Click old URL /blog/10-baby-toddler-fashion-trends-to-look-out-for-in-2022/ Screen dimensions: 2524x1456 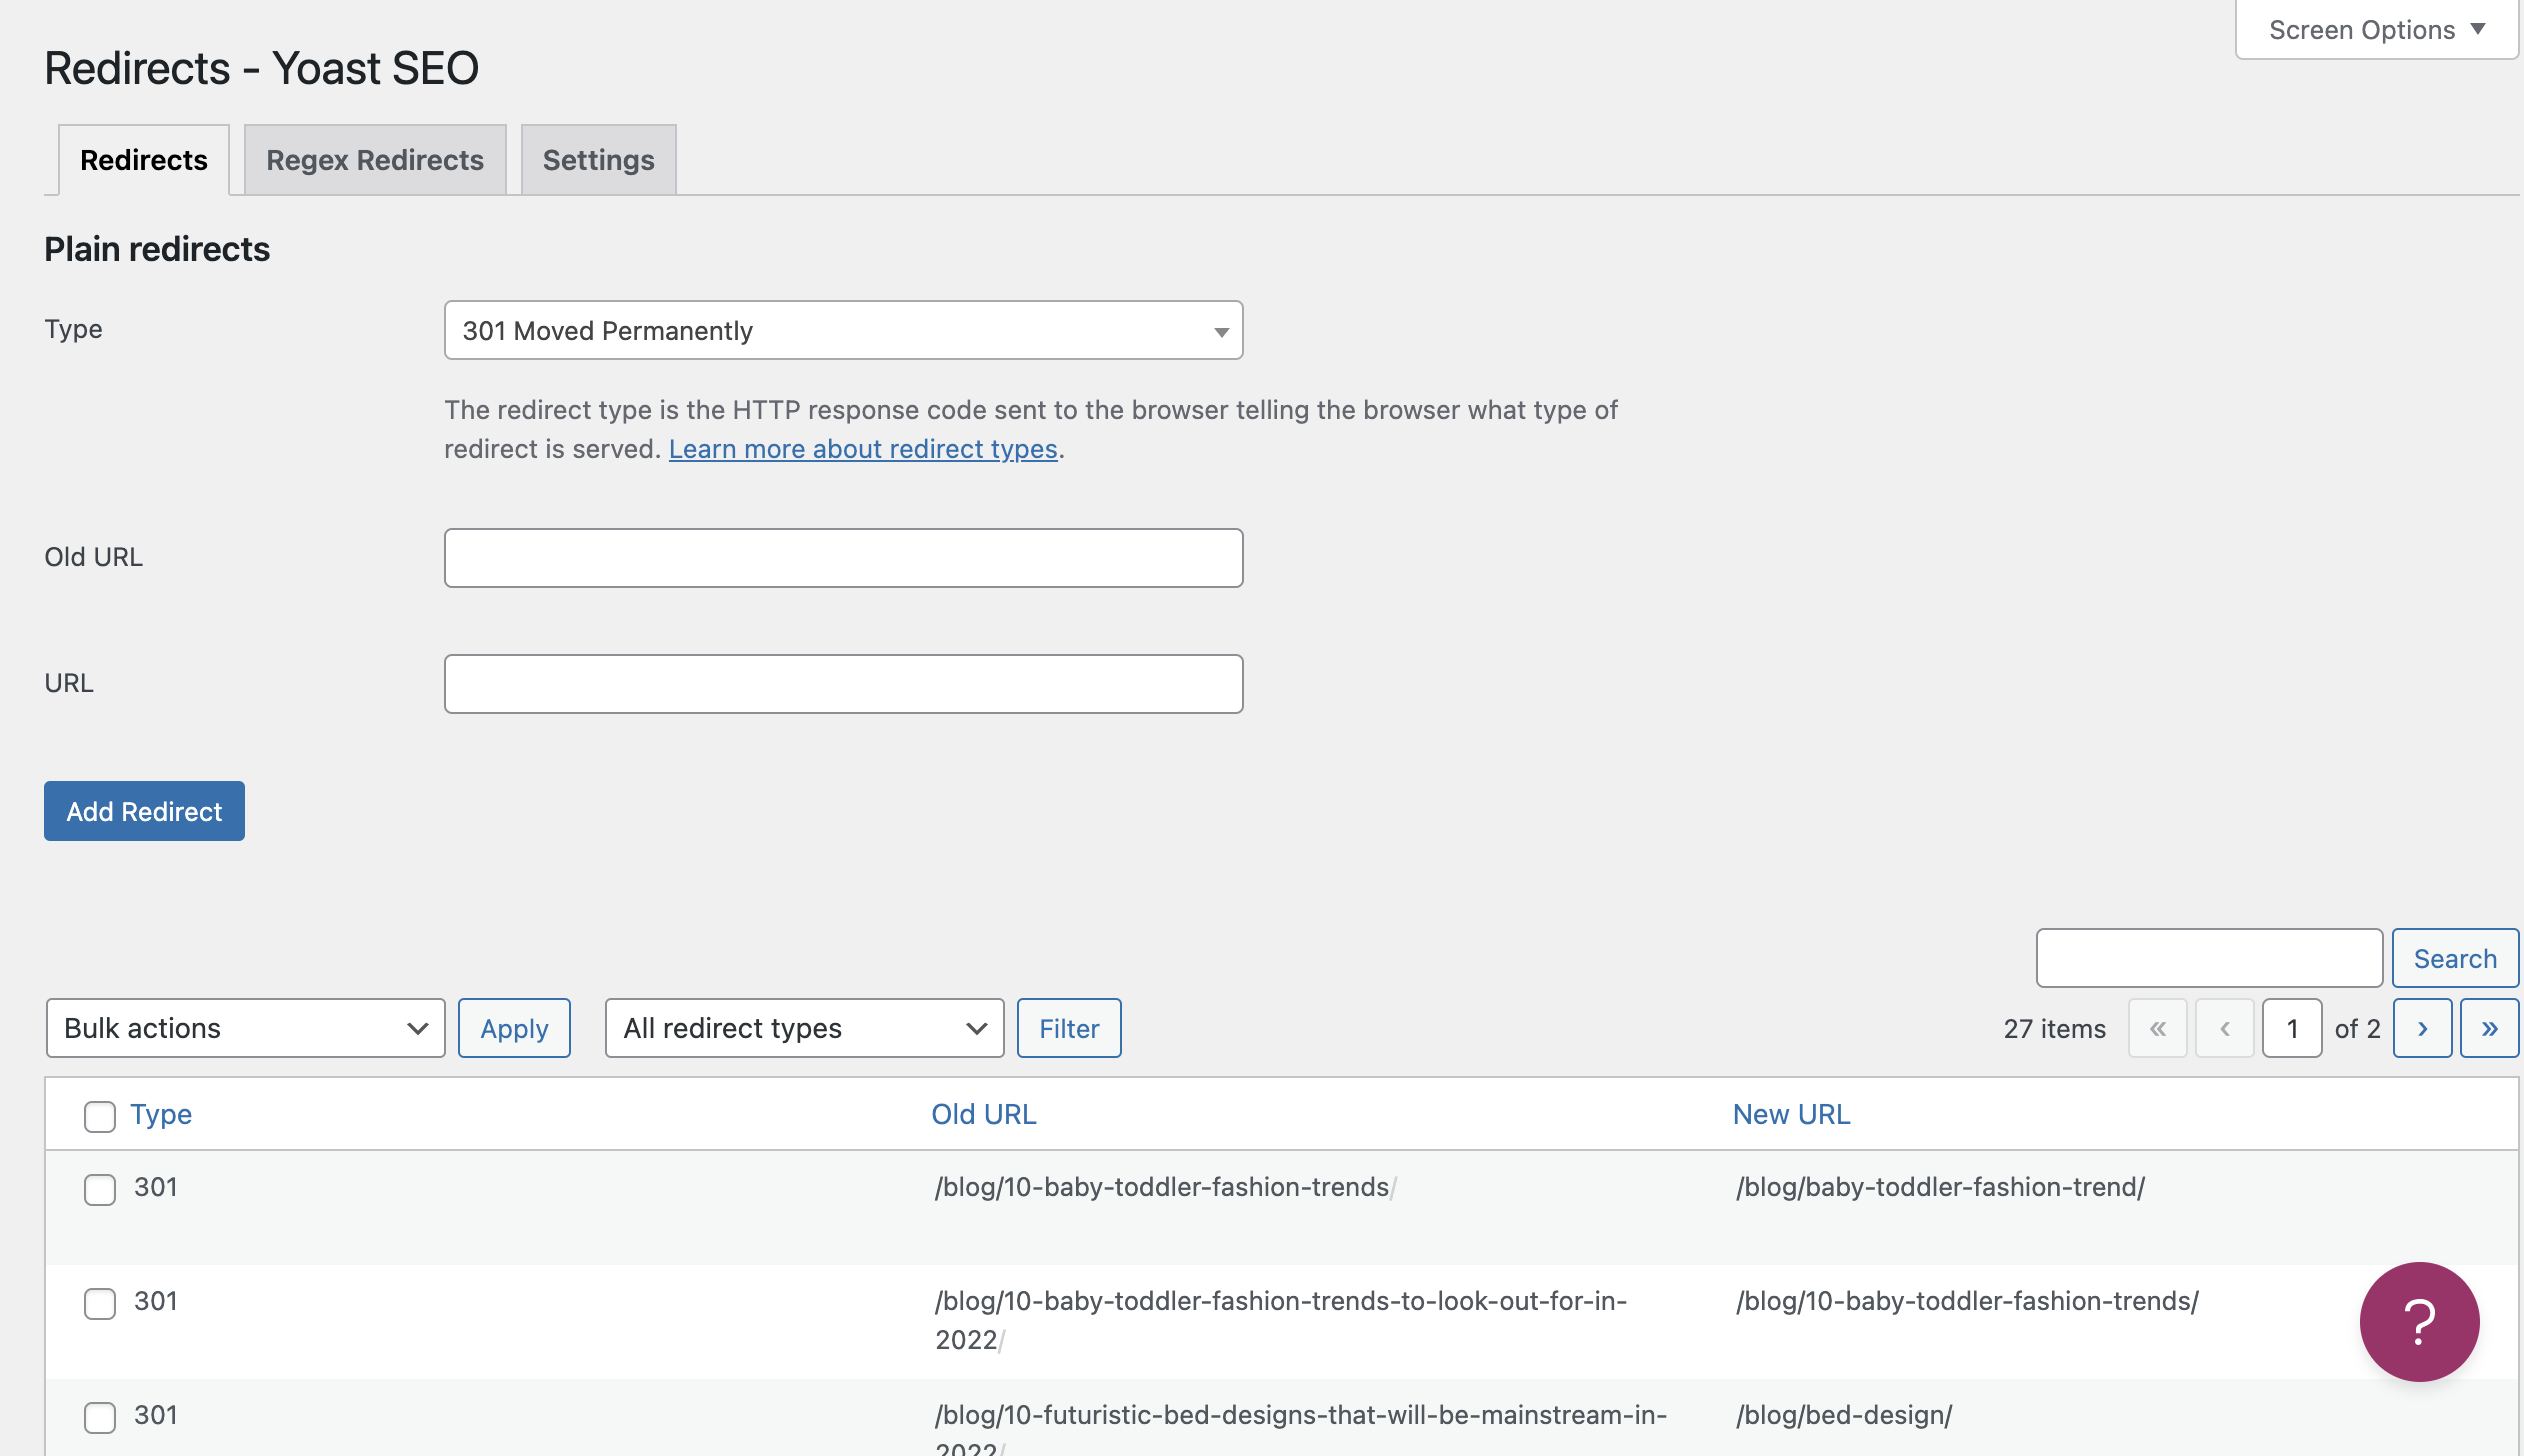[x=1281, y=1320]
